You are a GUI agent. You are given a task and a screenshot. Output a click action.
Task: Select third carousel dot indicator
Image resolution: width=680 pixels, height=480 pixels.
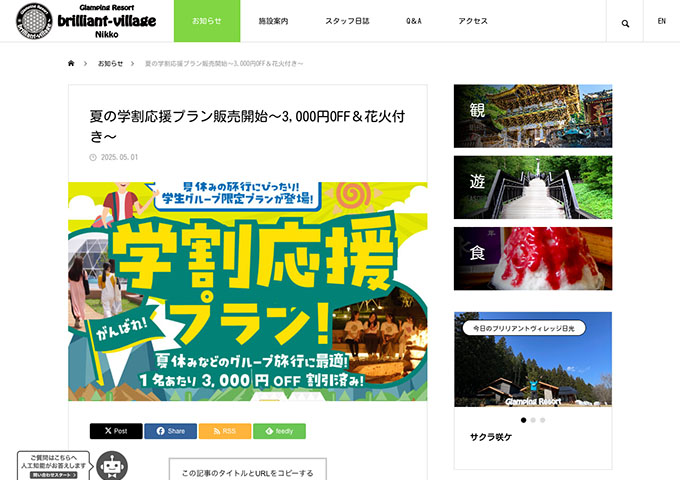[x=543, y=420]
